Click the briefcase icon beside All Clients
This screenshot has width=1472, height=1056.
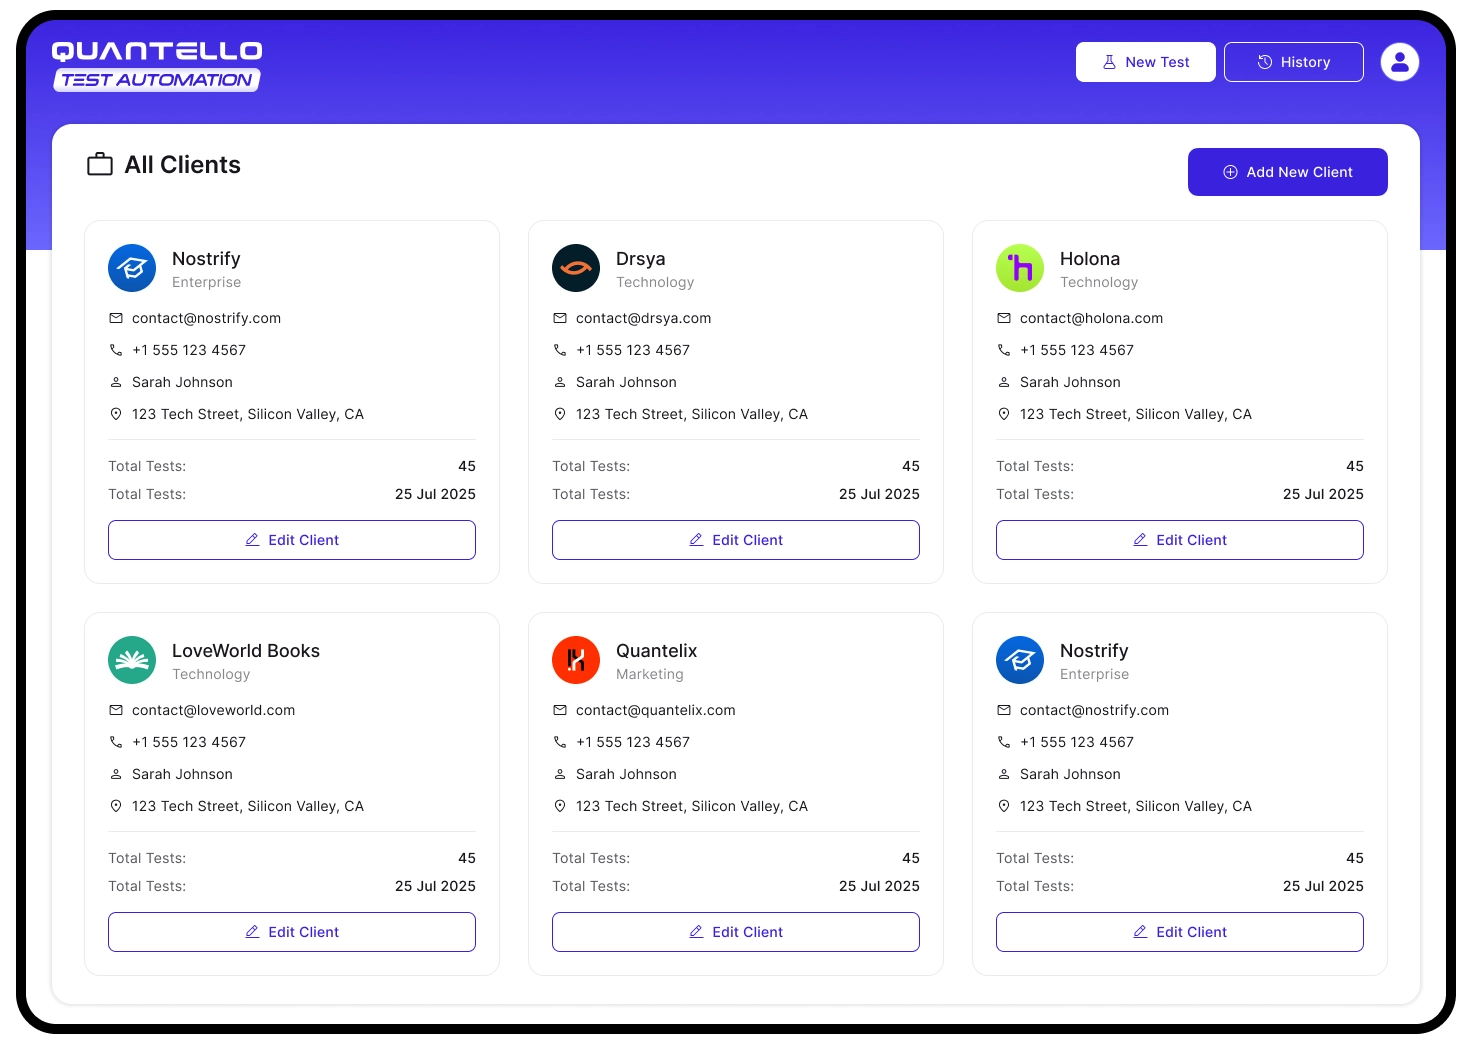tap(100, 165)
